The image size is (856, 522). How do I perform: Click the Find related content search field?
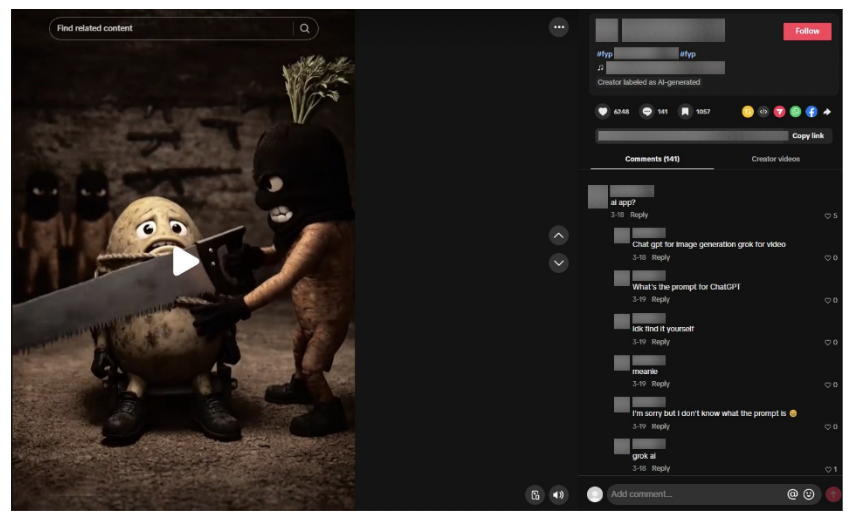pos(174,28)
